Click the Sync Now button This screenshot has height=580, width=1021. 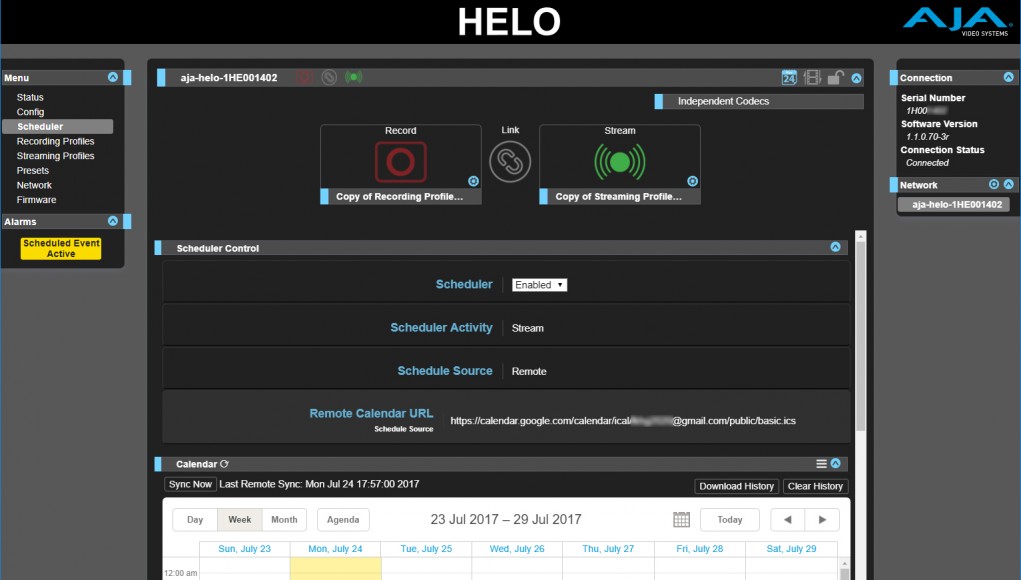pos(190,484)
